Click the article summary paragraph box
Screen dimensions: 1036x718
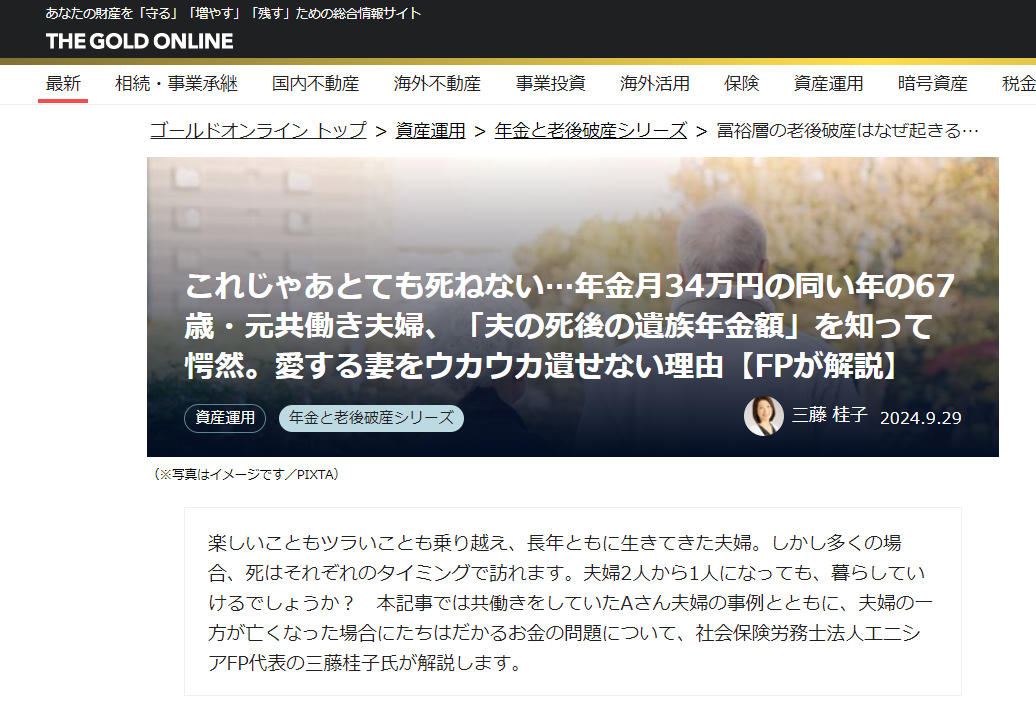[572, 602]
